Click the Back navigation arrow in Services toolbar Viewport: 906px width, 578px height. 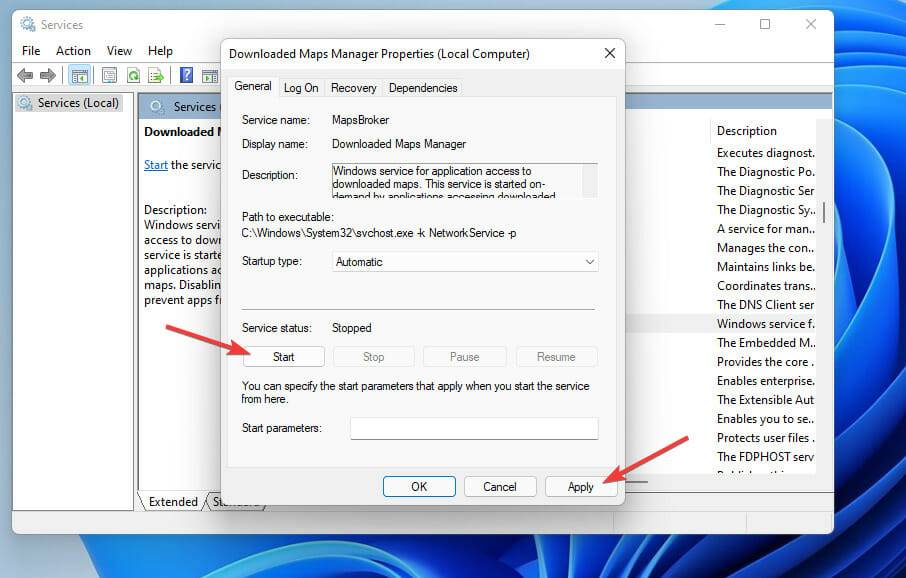pos(24,75)
